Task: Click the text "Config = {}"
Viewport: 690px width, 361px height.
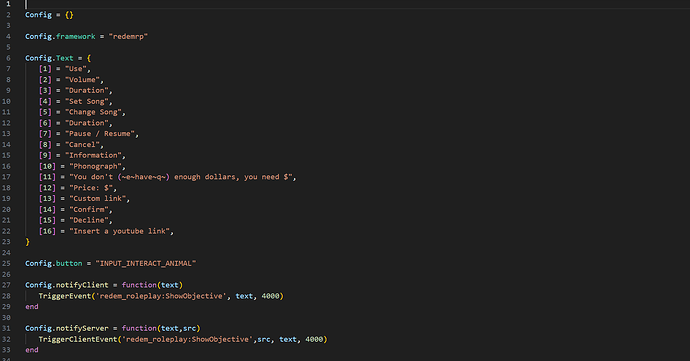Action: tap(49, 15)
